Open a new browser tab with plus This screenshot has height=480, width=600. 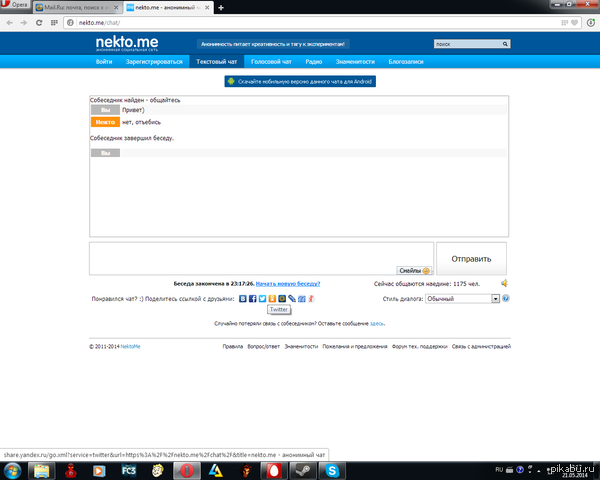(x=221, y=7)
